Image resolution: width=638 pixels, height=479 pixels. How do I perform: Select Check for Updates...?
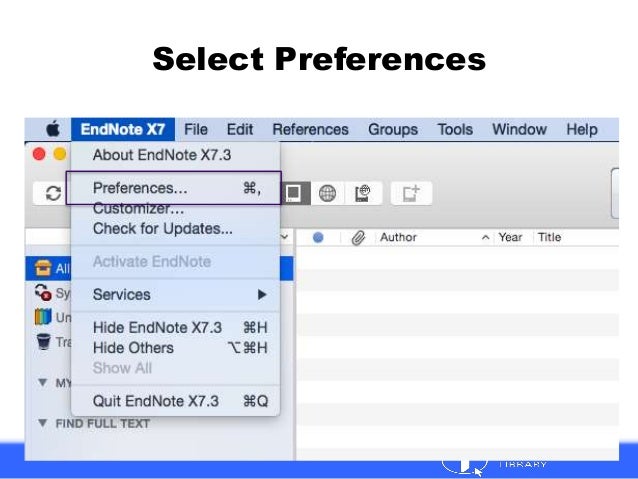(175, 229)
